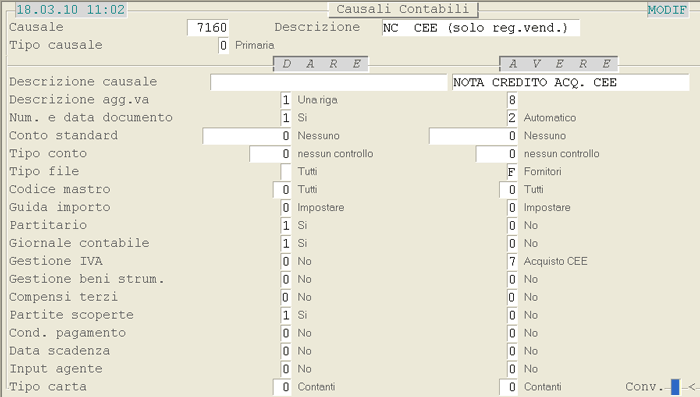700x397 pixels.
Task: Select the D A R E column header
Action: [x=321, y=64]
